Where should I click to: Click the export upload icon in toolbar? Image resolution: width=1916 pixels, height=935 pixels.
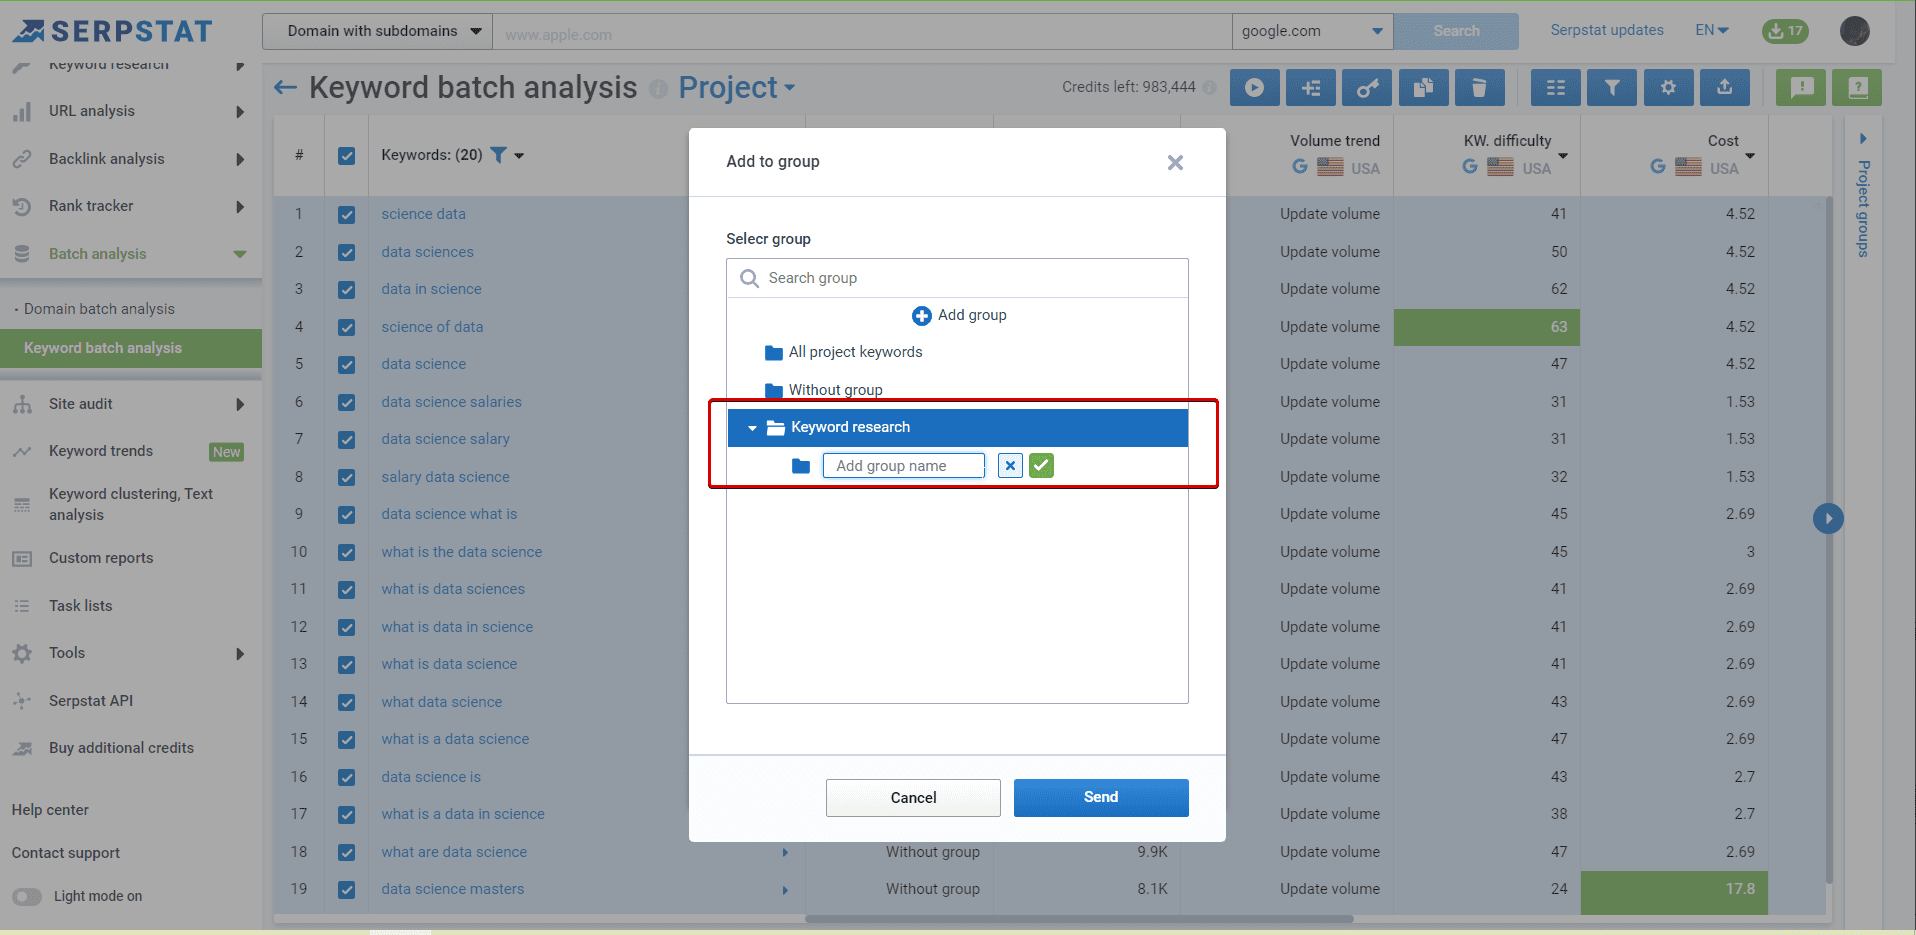click(x=1724, y=88)
